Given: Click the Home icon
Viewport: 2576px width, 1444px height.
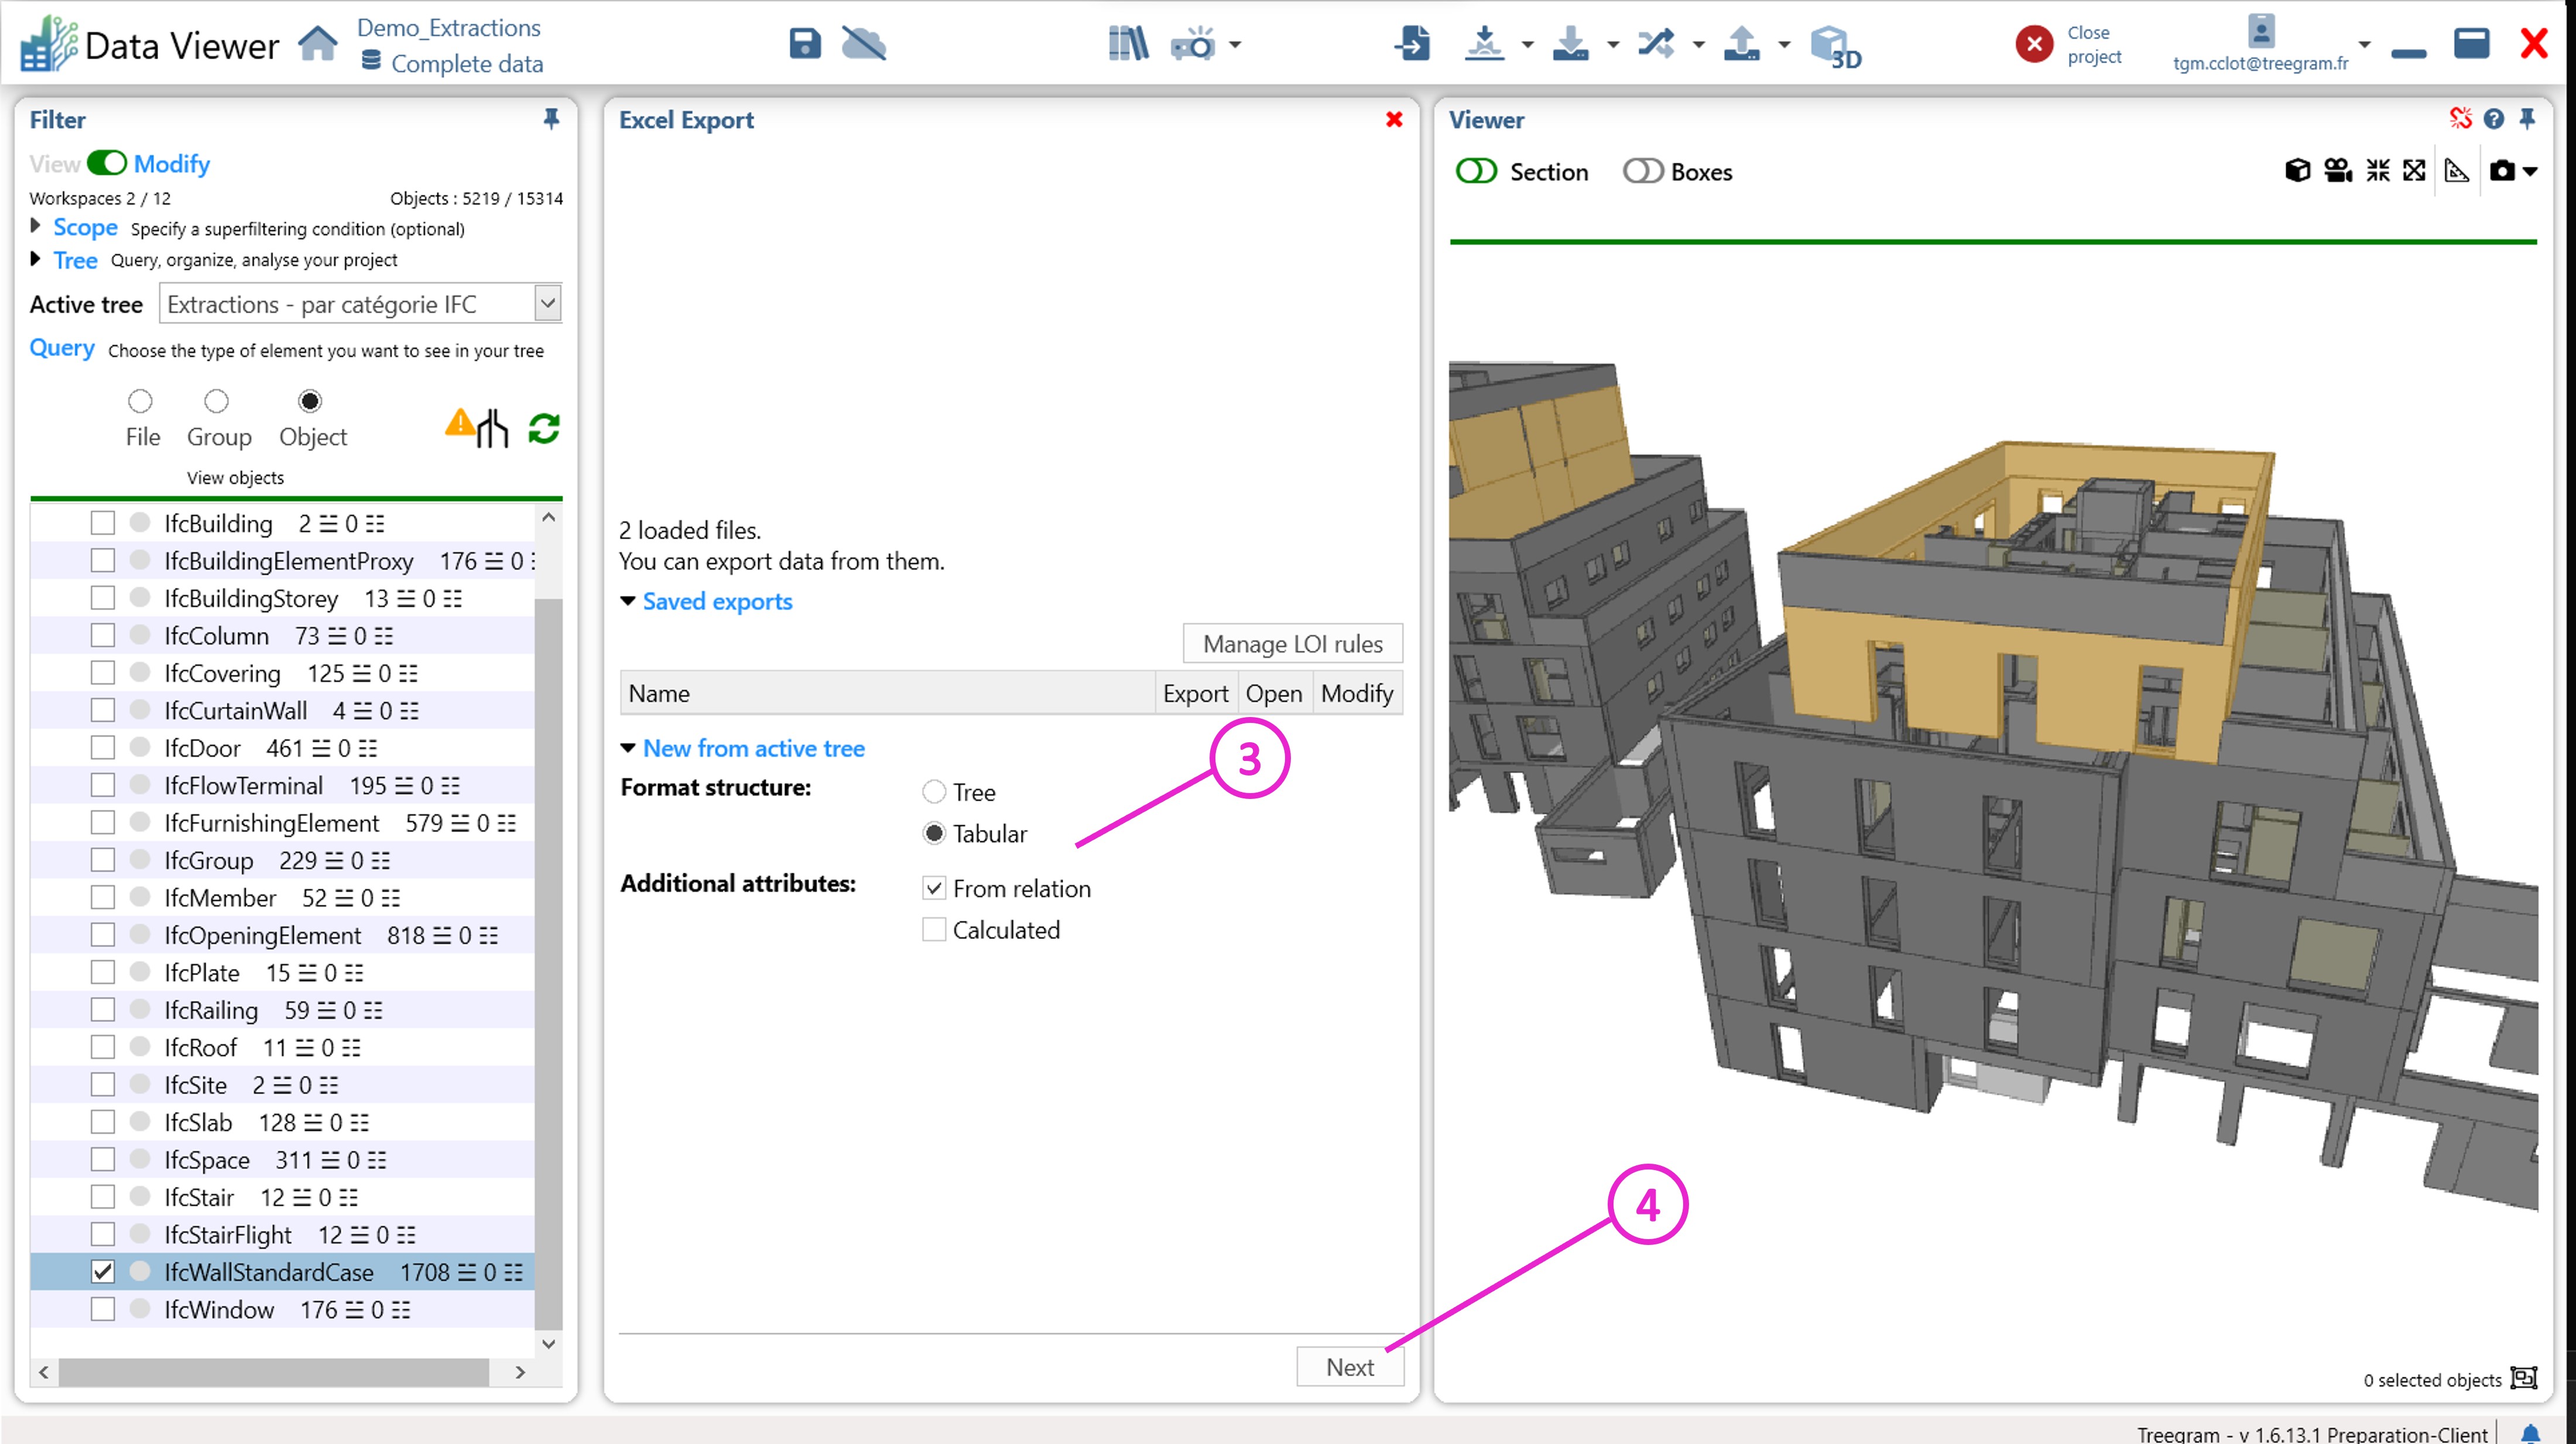Looking at the screenshot, I should click(x=318, y=44).
